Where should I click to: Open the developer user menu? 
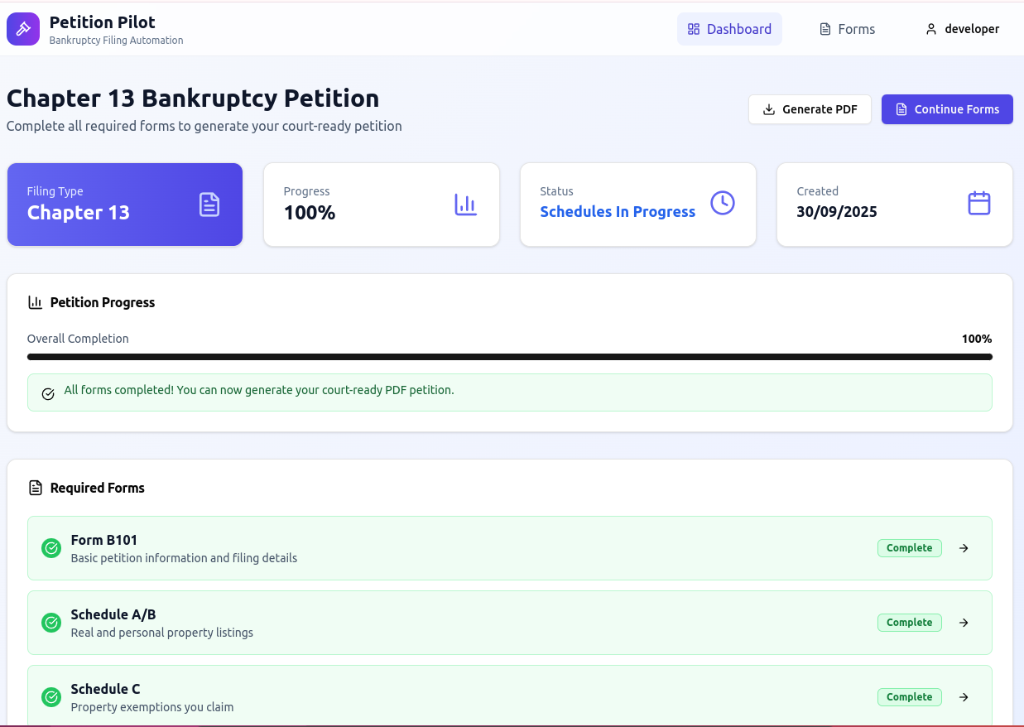click(x=963, y=29)
